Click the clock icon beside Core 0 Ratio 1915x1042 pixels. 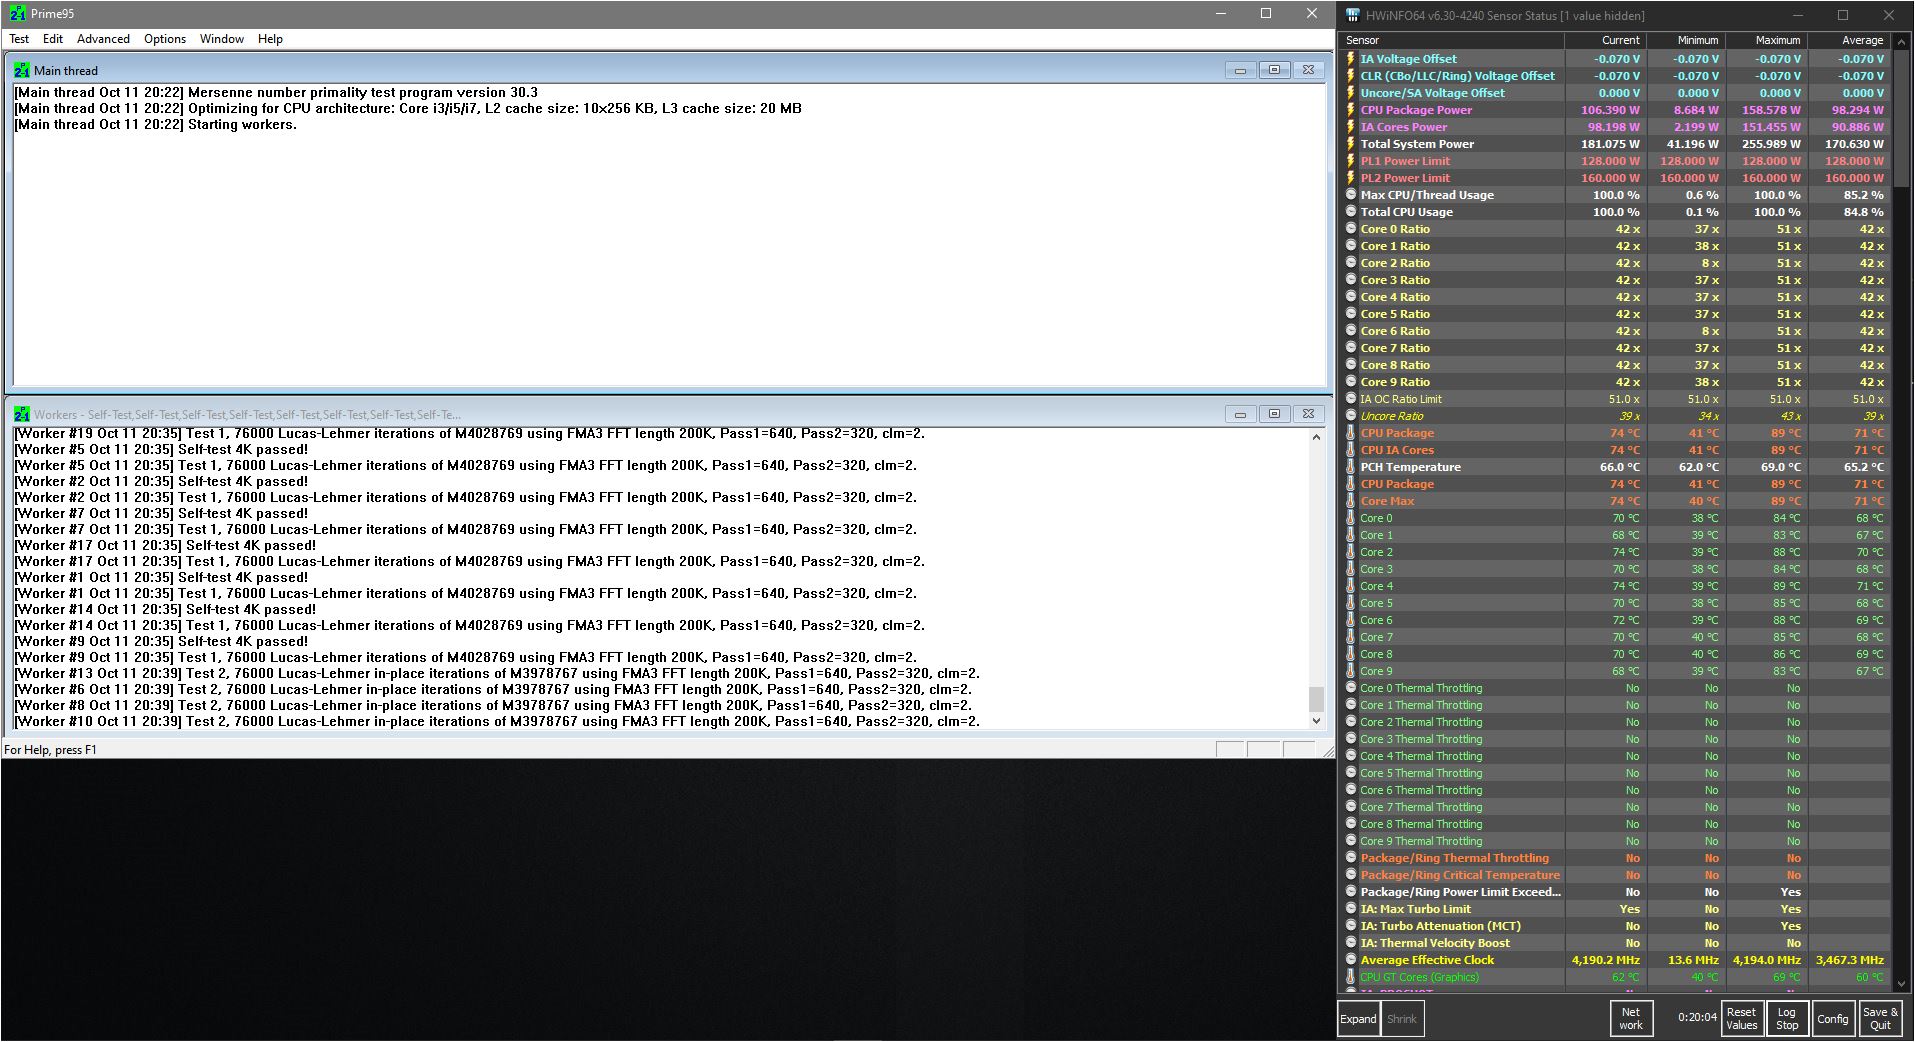(1351, 229)
